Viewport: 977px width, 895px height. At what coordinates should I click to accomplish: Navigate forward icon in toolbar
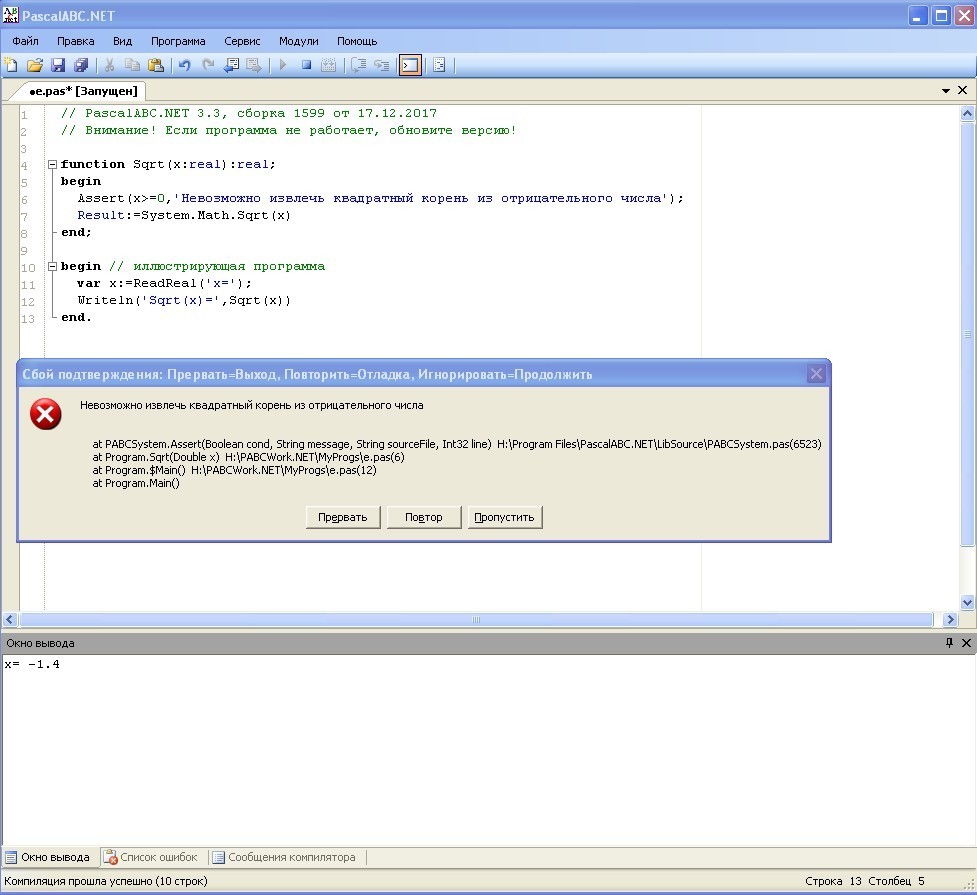pos(254,65)
